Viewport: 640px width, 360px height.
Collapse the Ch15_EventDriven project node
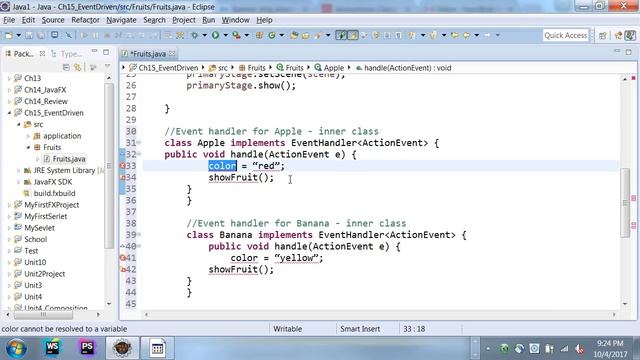[x=9, y=113]
